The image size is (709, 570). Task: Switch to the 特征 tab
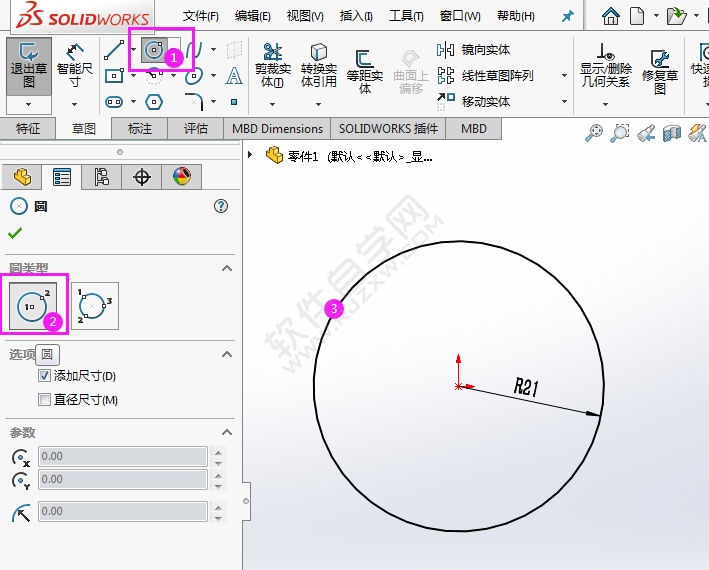point(28,129)
